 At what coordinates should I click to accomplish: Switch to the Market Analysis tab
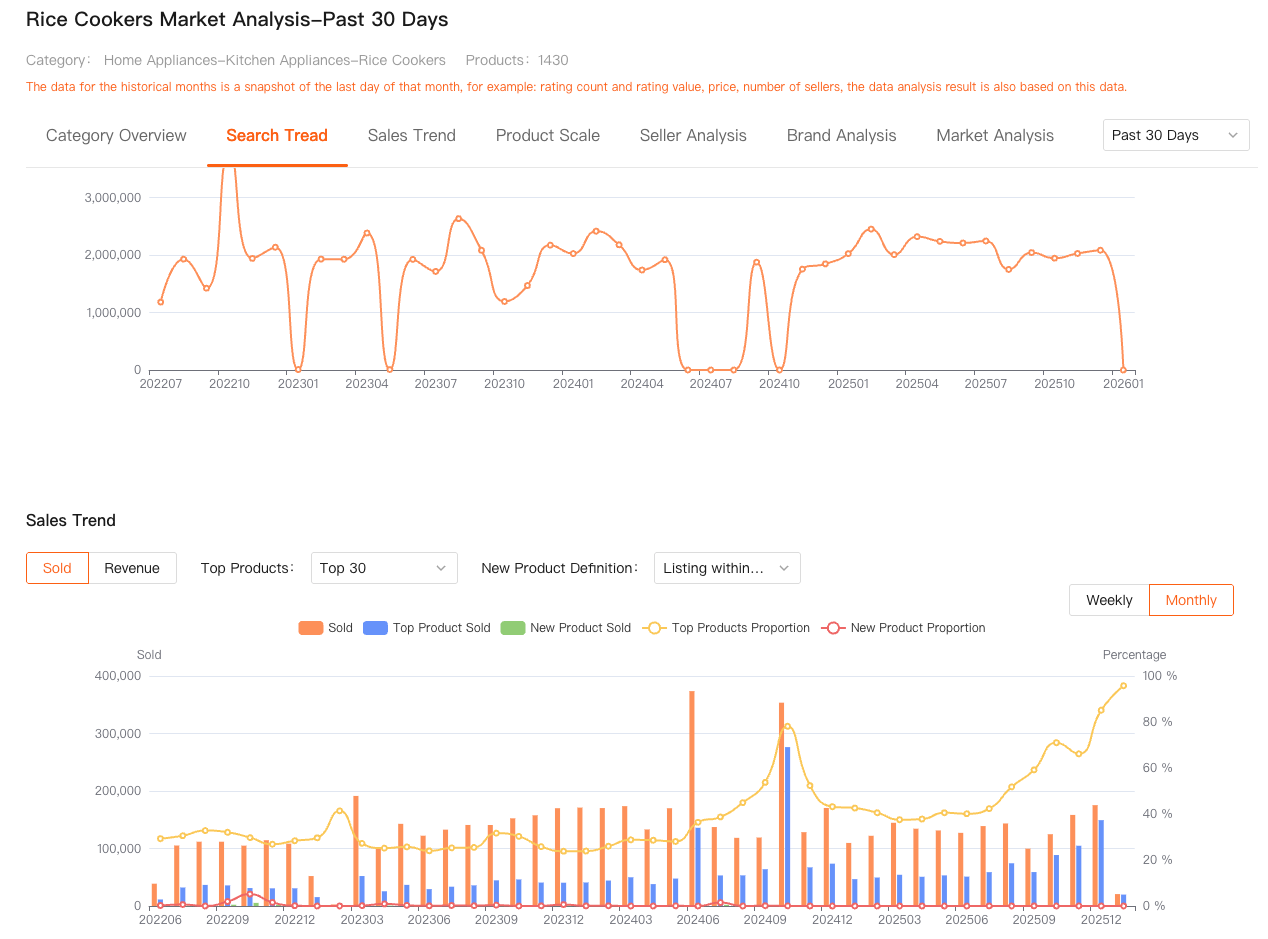point(994,136)
